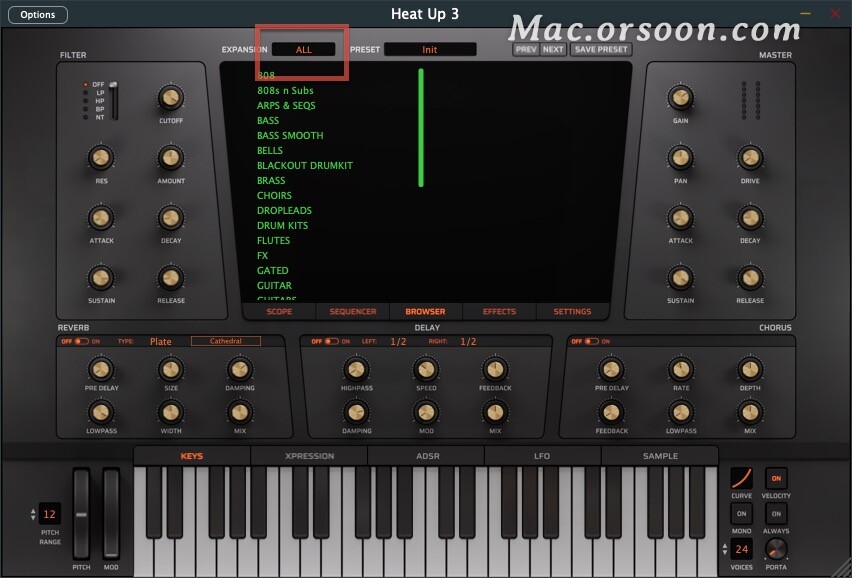This screenshot has width=852, height=578.
Task: Open the Cathedral reverb preset dropdown
Action: [225, 341]
